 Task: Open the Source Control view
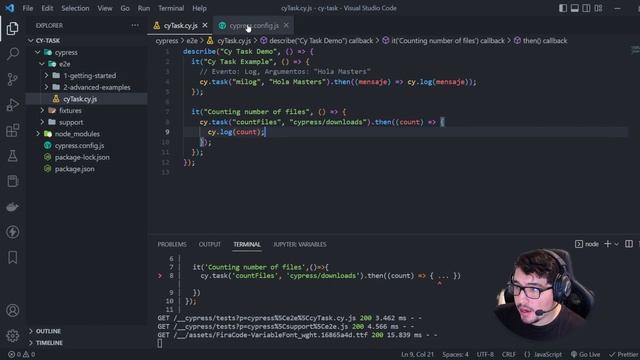coord(12,79)
